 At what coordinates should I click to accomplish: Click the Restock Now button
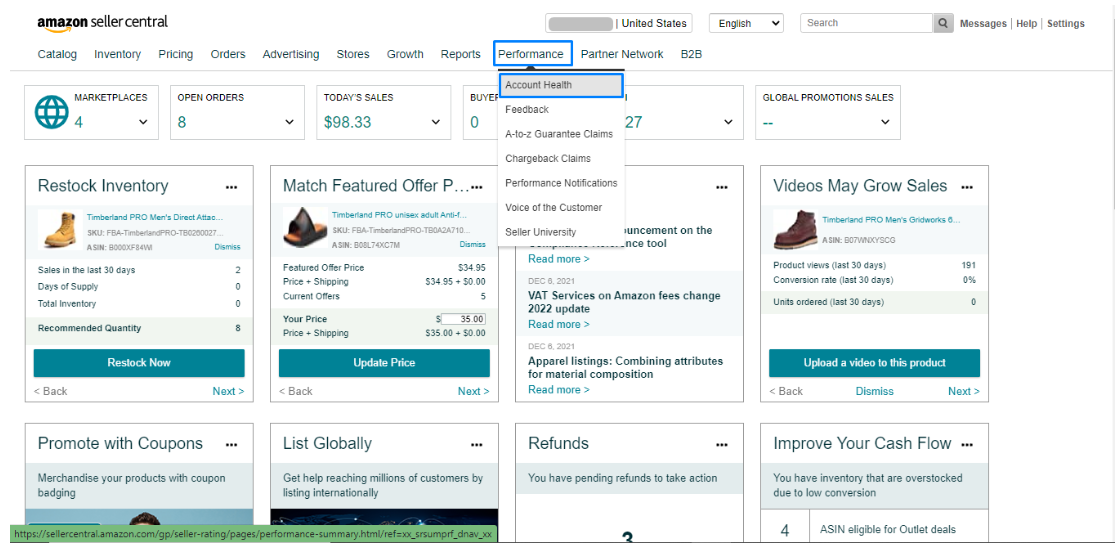(139, 363)
